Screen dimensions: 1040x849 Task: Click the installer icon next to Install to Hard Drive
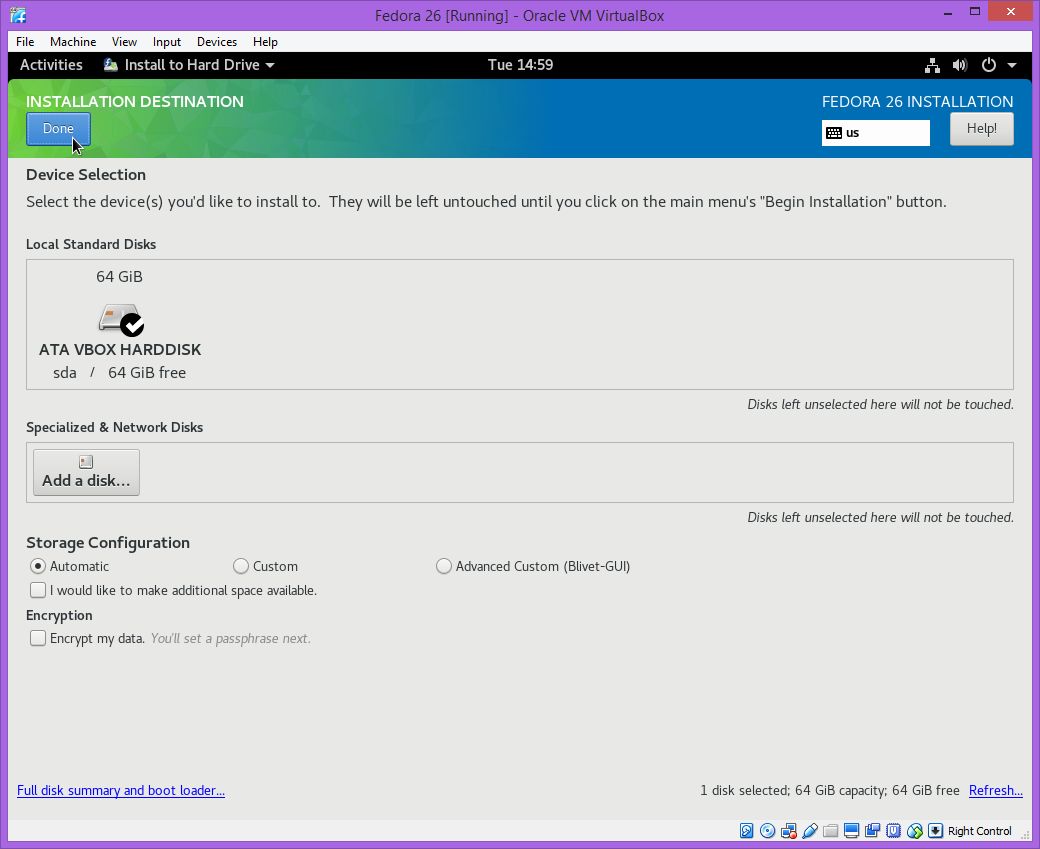pyautogui.click(x=111, y=65)
